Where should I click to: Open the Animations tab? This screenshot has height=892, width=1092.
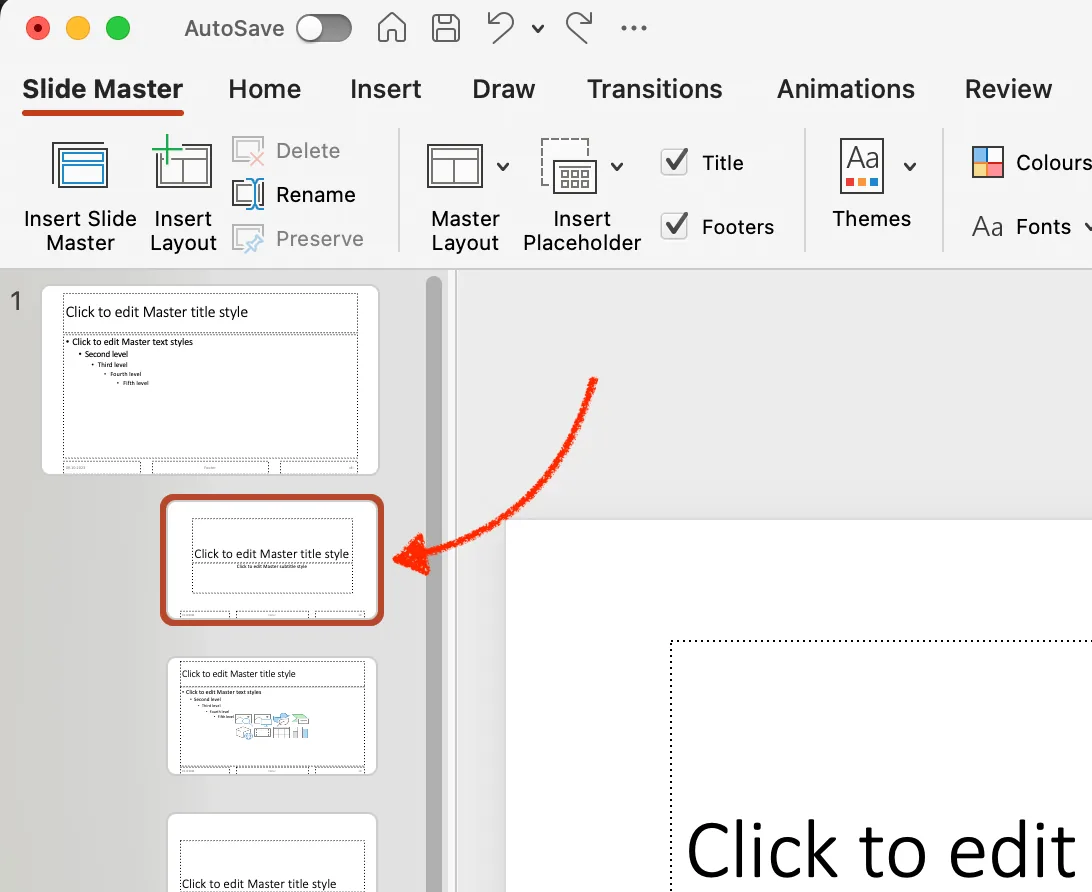click(845, 89)
